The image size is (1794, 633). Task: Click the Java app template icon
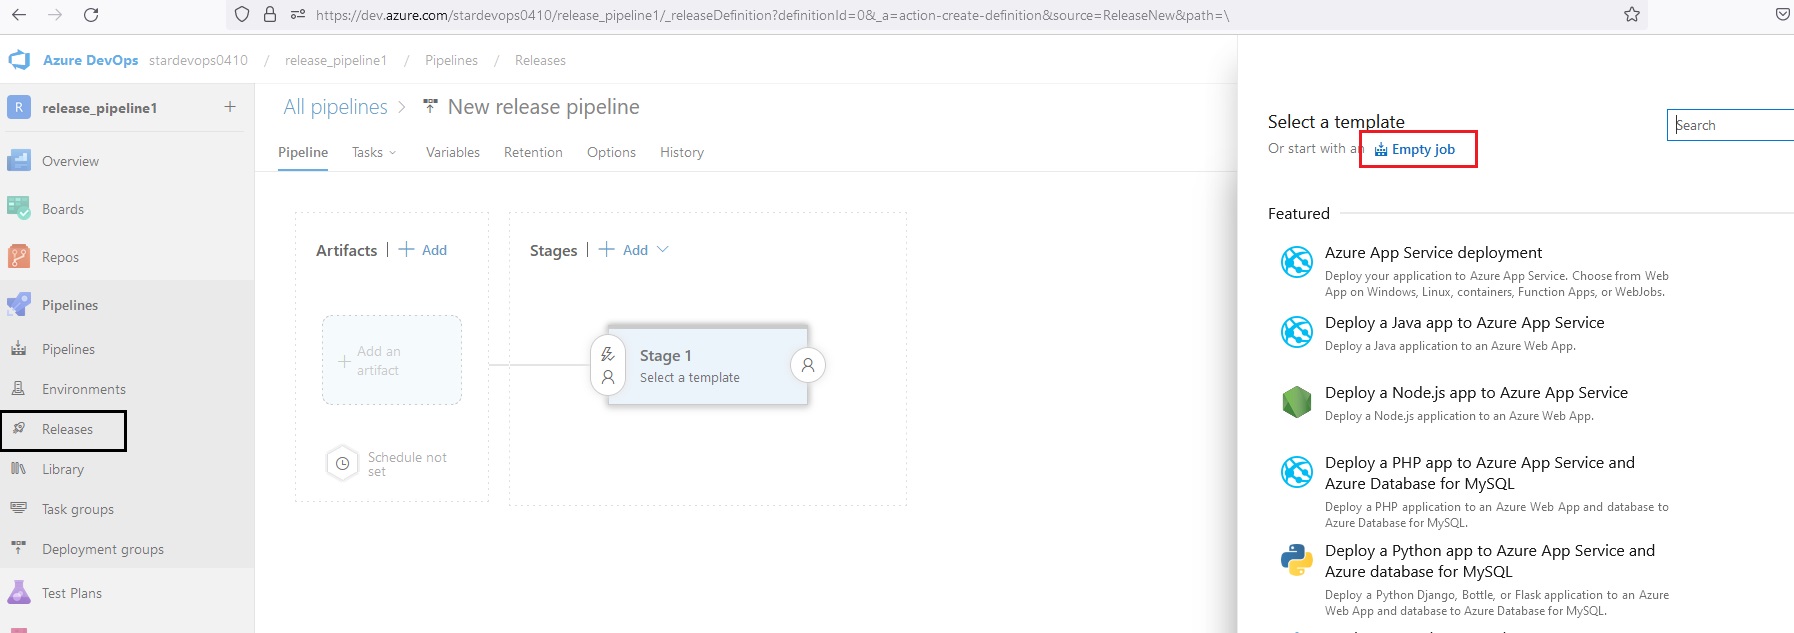point(1297,331)
